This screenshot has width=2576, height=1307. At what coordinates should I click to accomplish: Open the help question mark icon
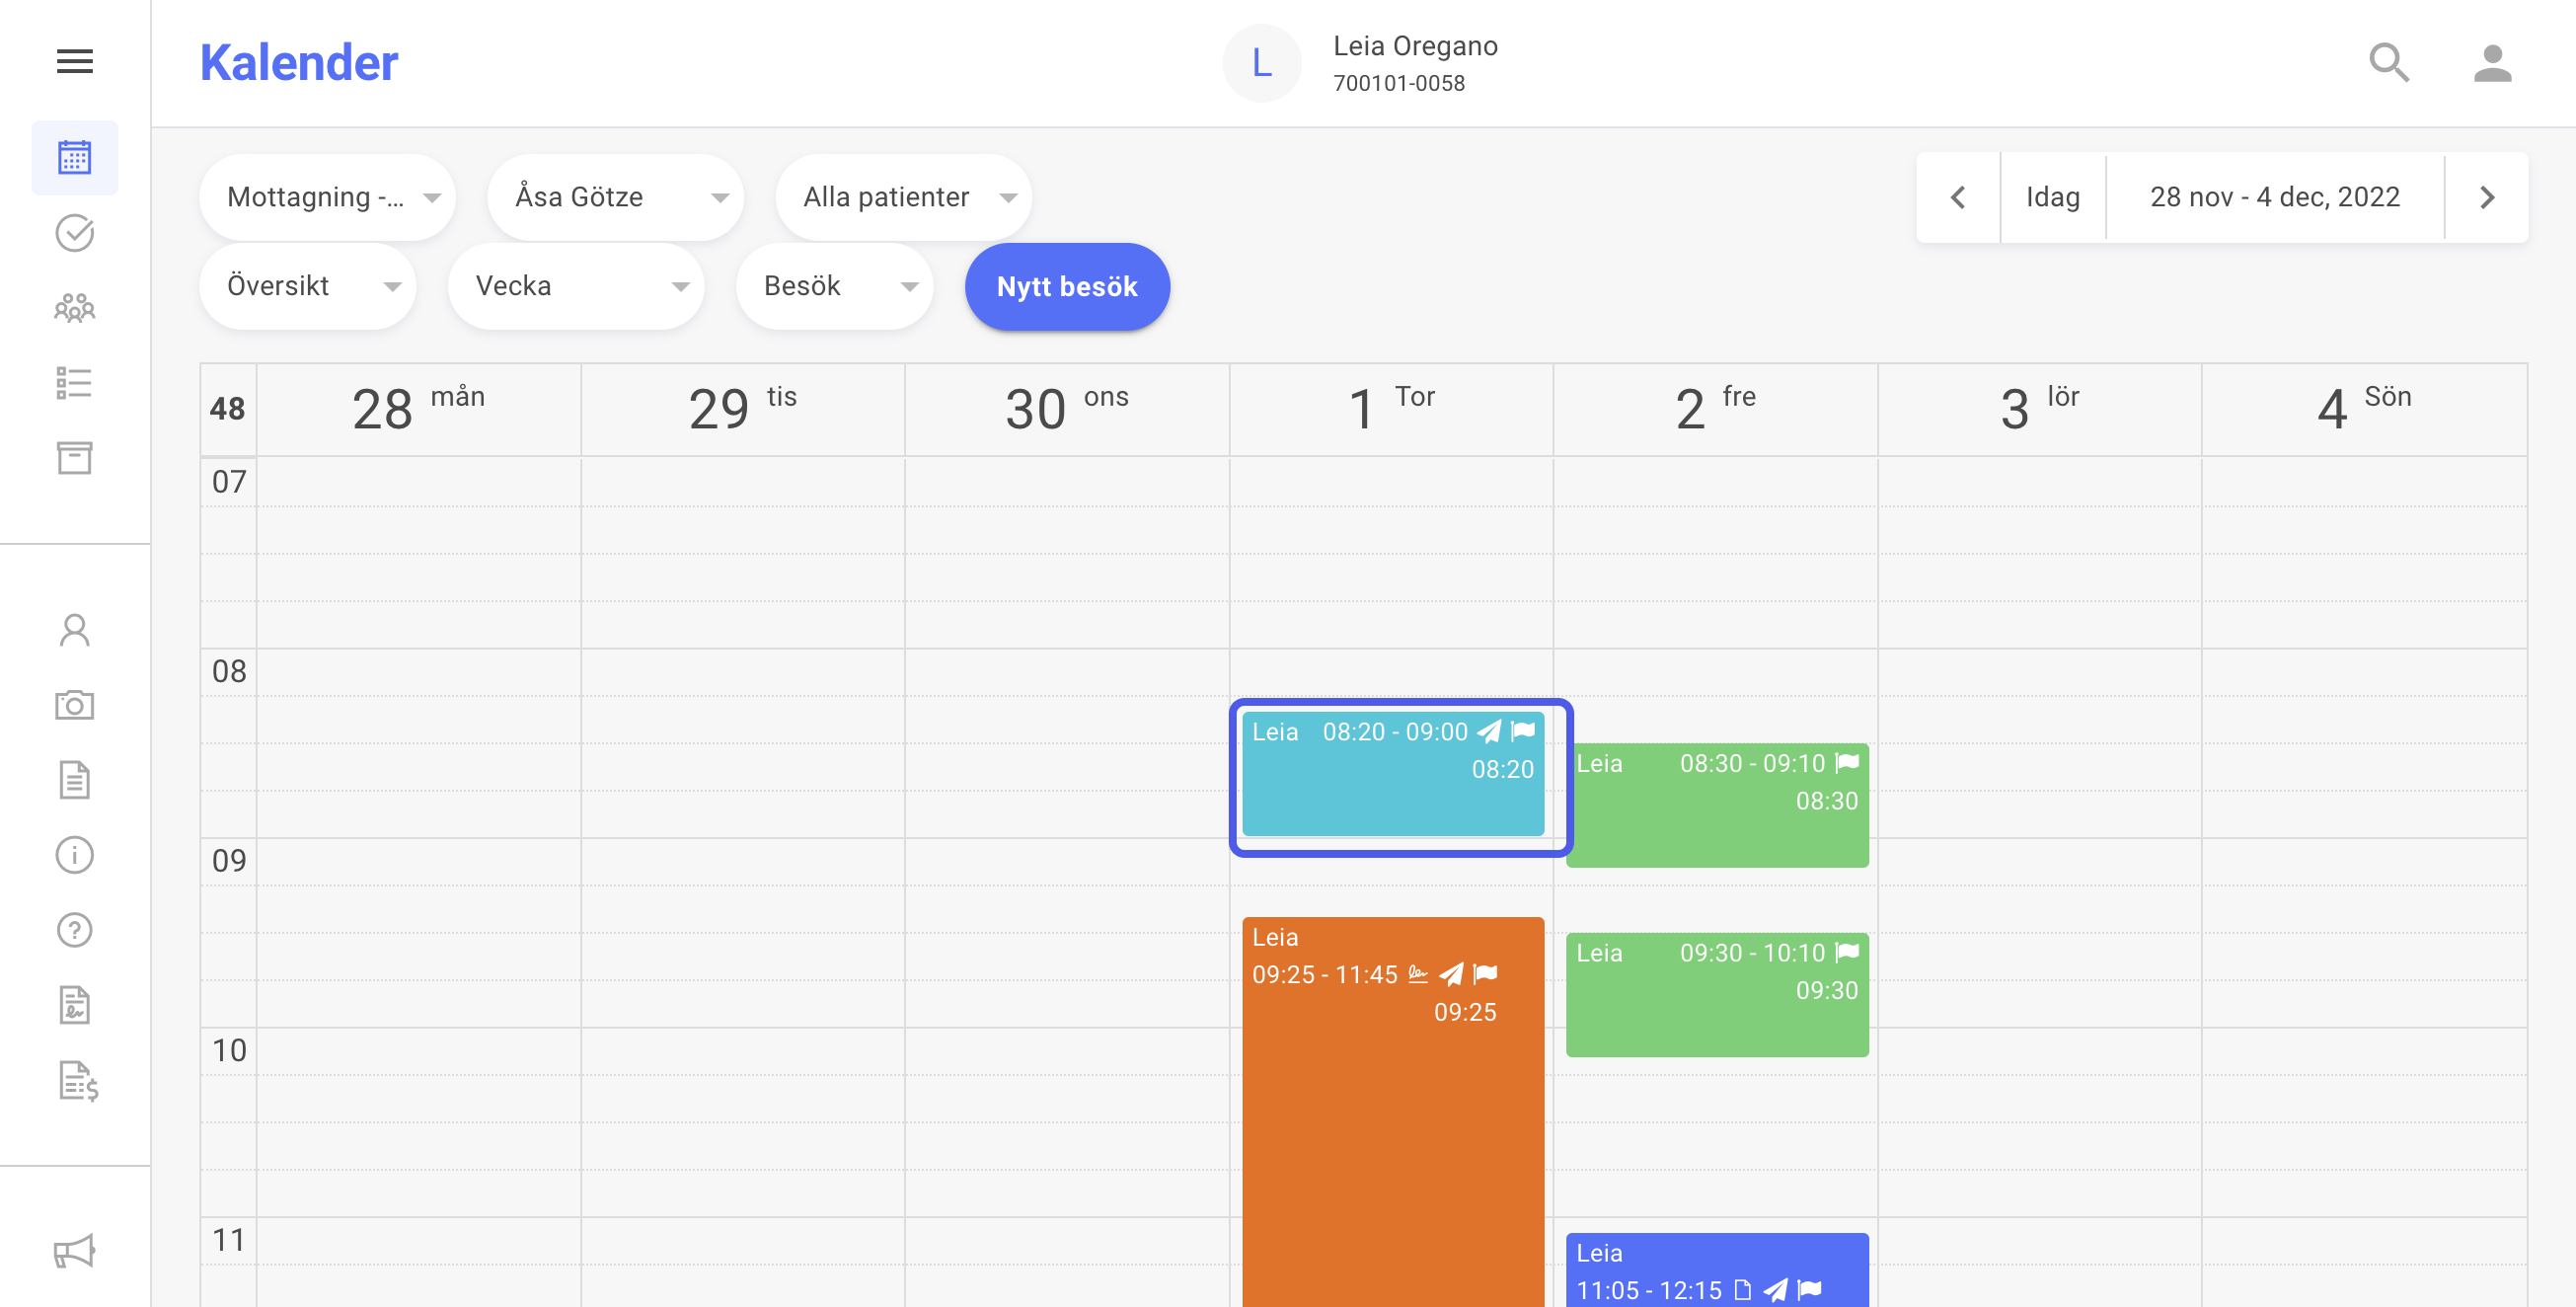click(74, 930)
